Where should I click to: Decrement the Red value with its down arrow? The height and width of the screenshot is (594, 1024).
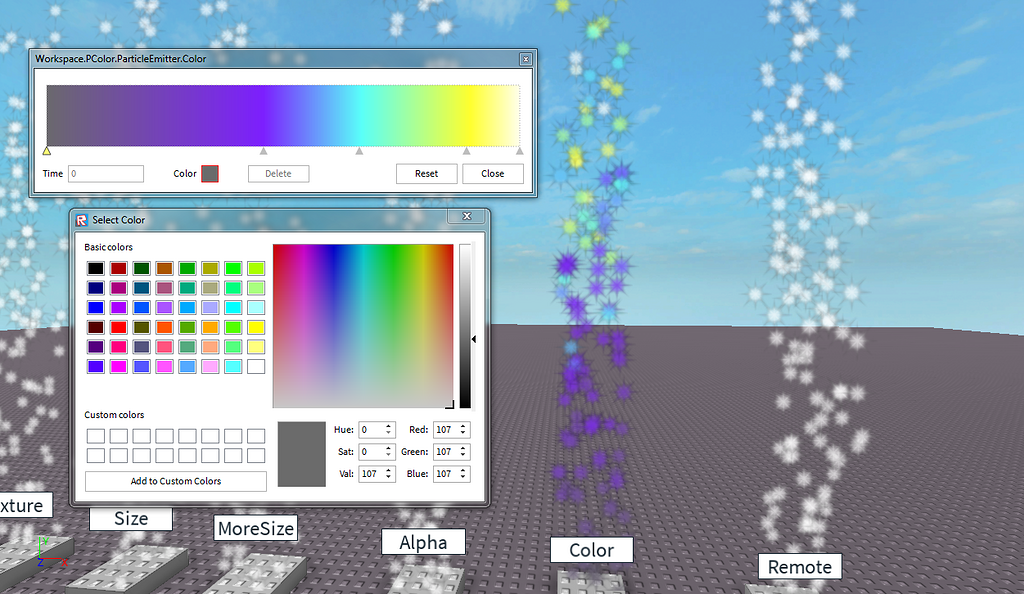(x=461, y=433)
